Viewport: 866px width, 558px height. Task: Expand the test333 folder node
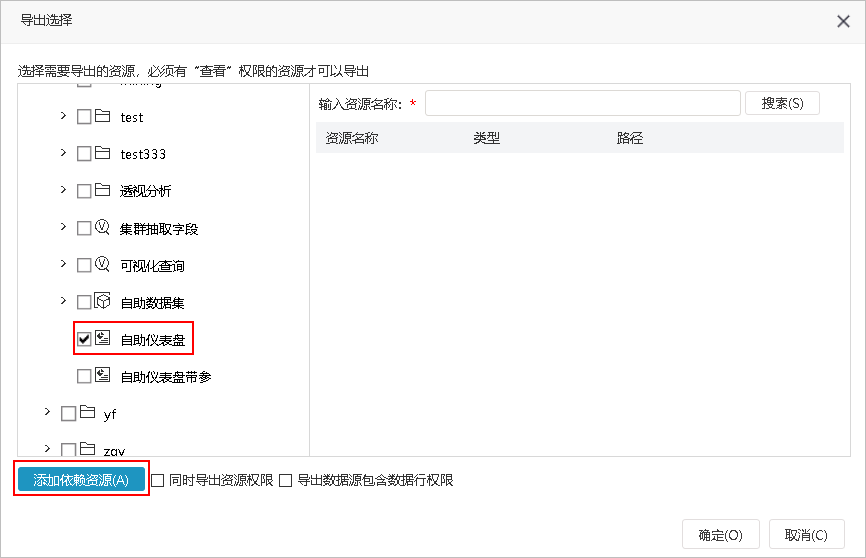tap(63, 152)
